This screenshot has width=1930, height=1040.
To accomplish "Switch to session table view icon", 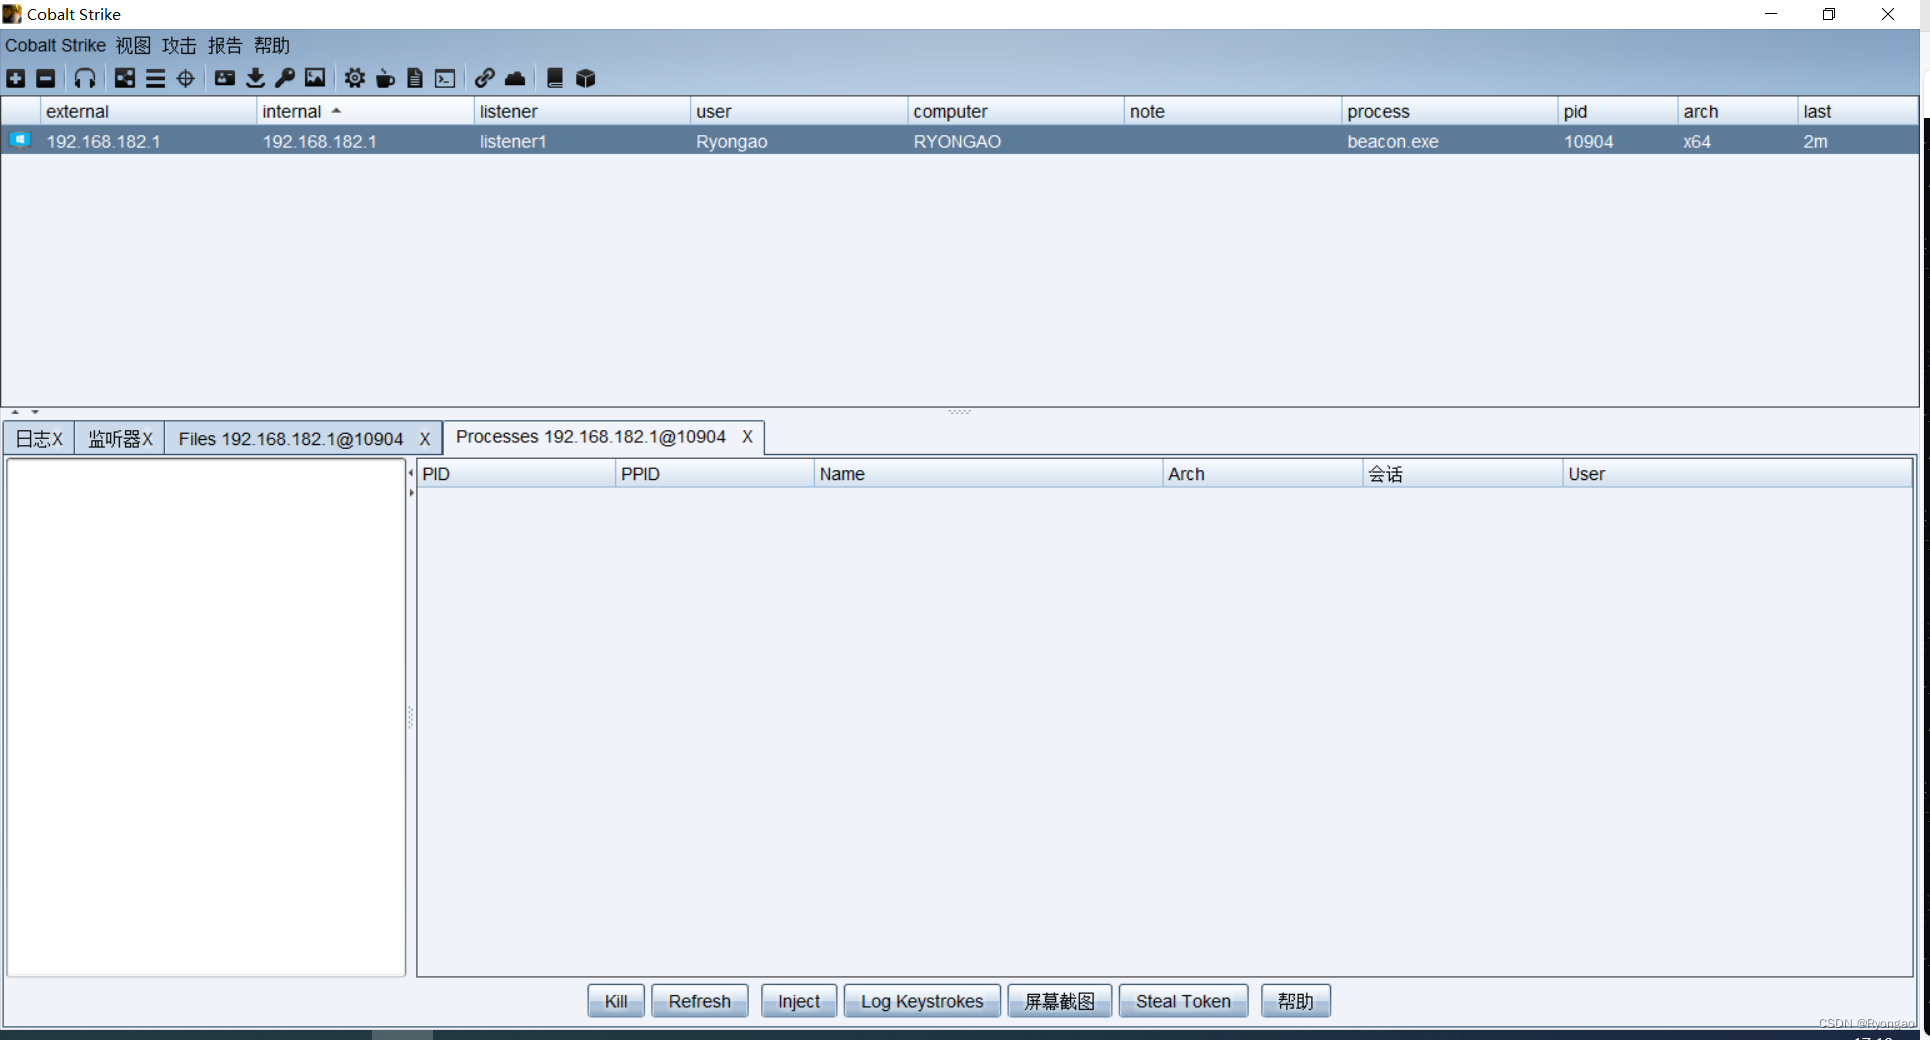I will coord(155,78).
